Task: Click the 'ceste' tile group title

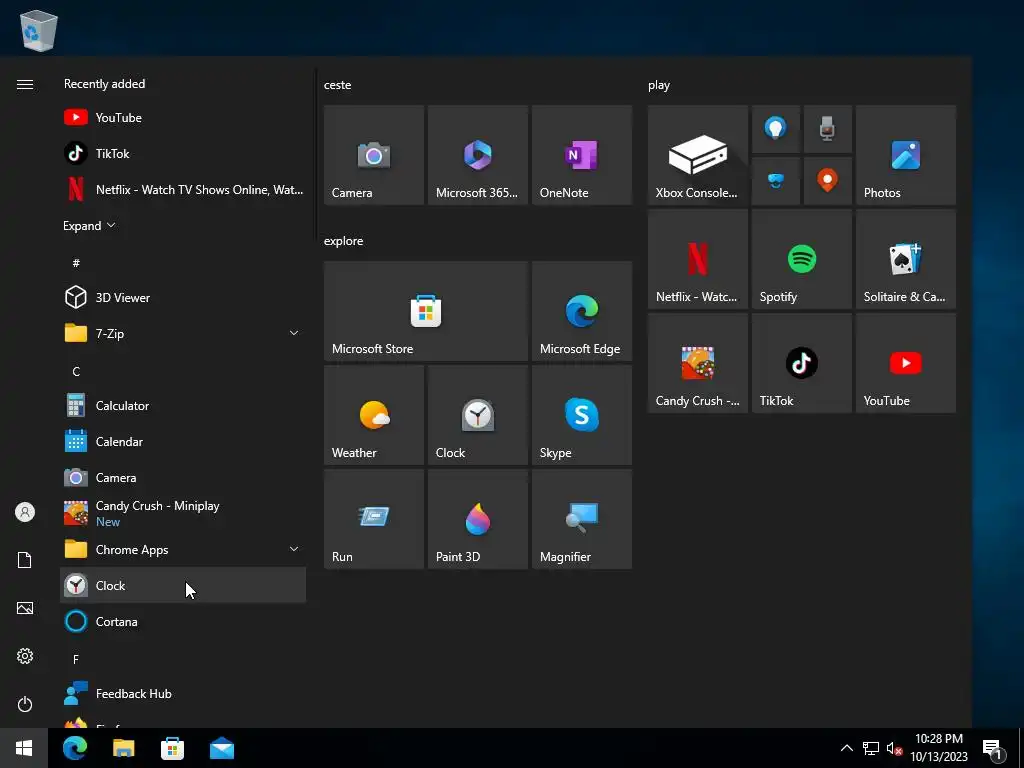Action: (338, 85)
